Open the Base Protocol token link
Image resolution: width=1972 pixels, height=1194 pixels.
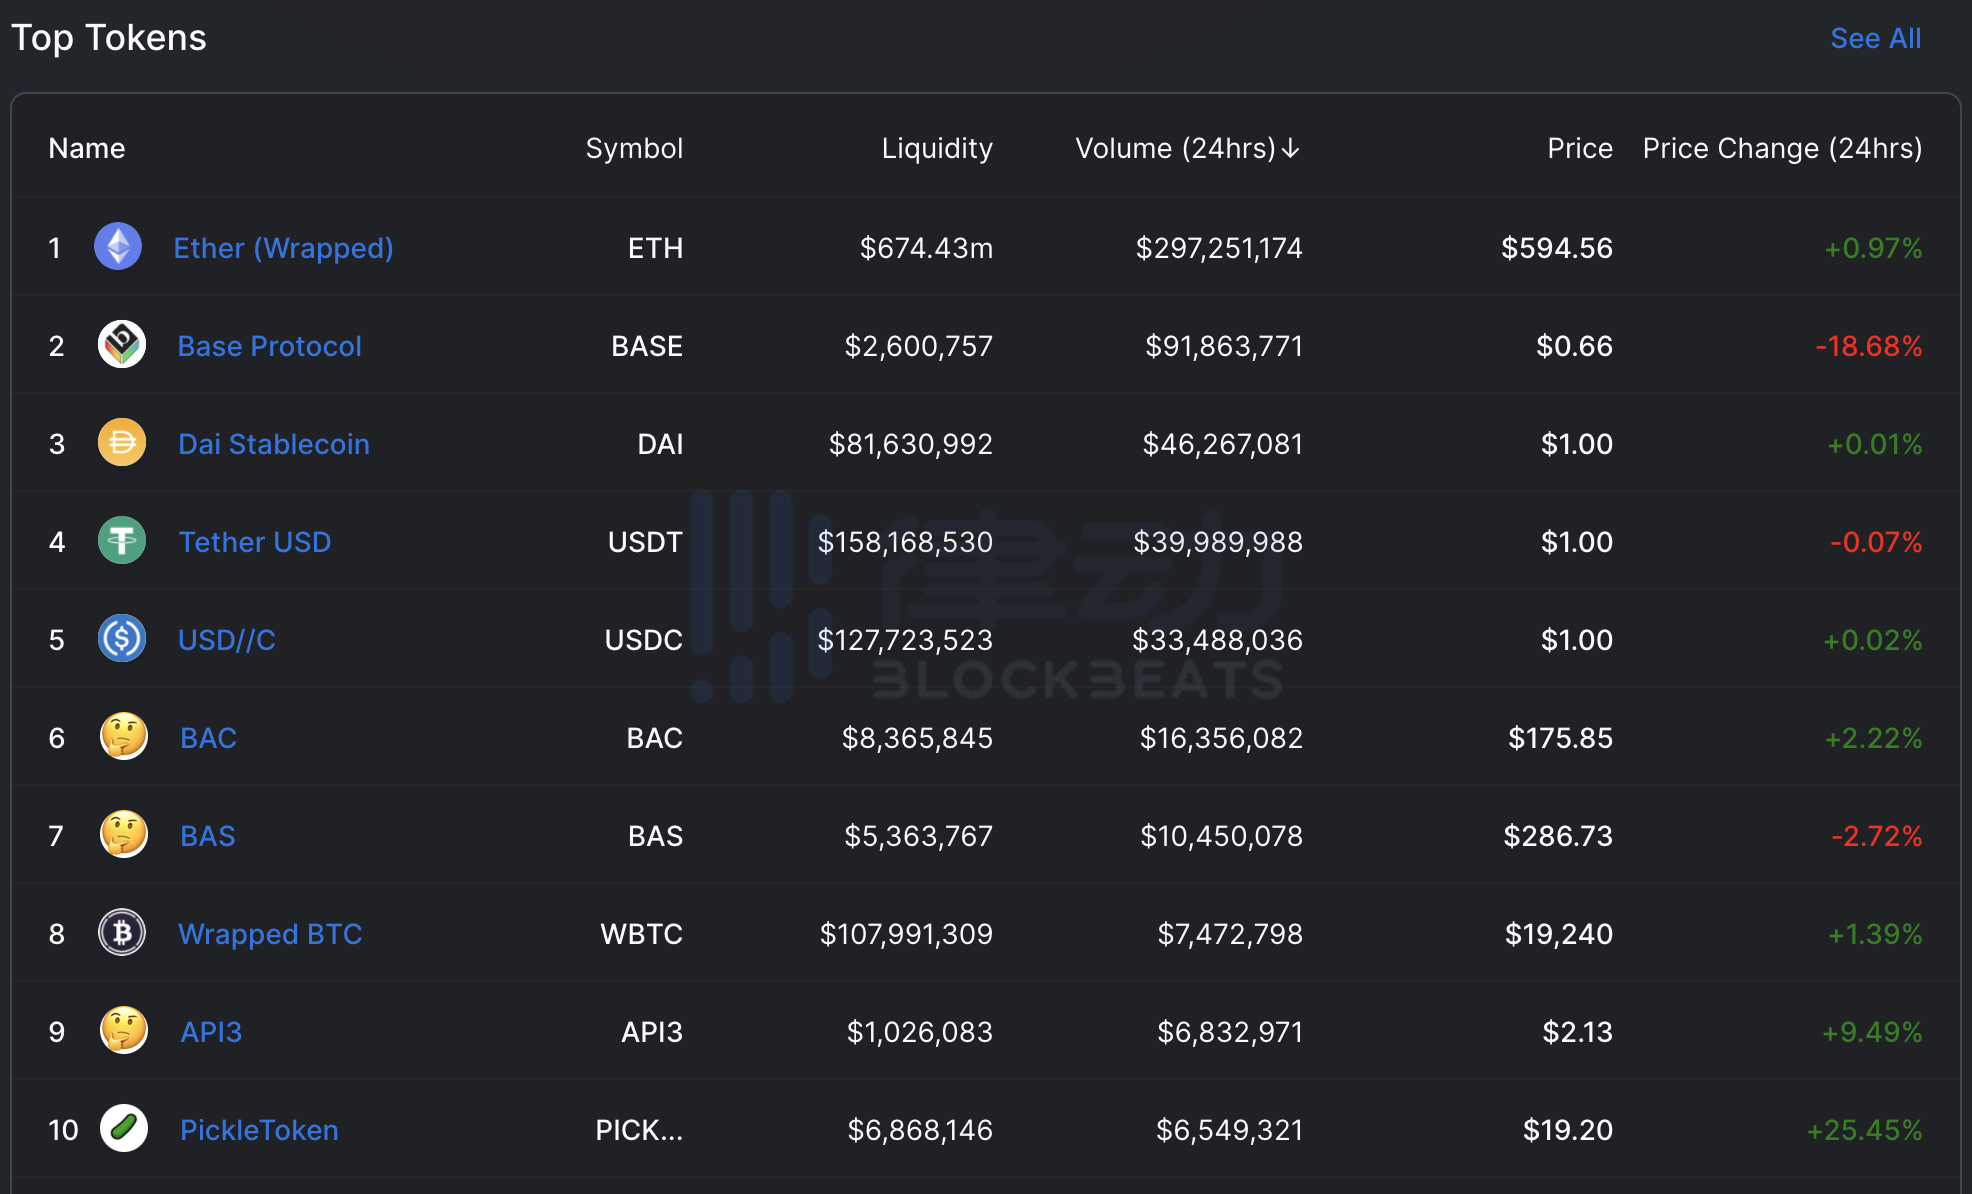click(269, 346)
